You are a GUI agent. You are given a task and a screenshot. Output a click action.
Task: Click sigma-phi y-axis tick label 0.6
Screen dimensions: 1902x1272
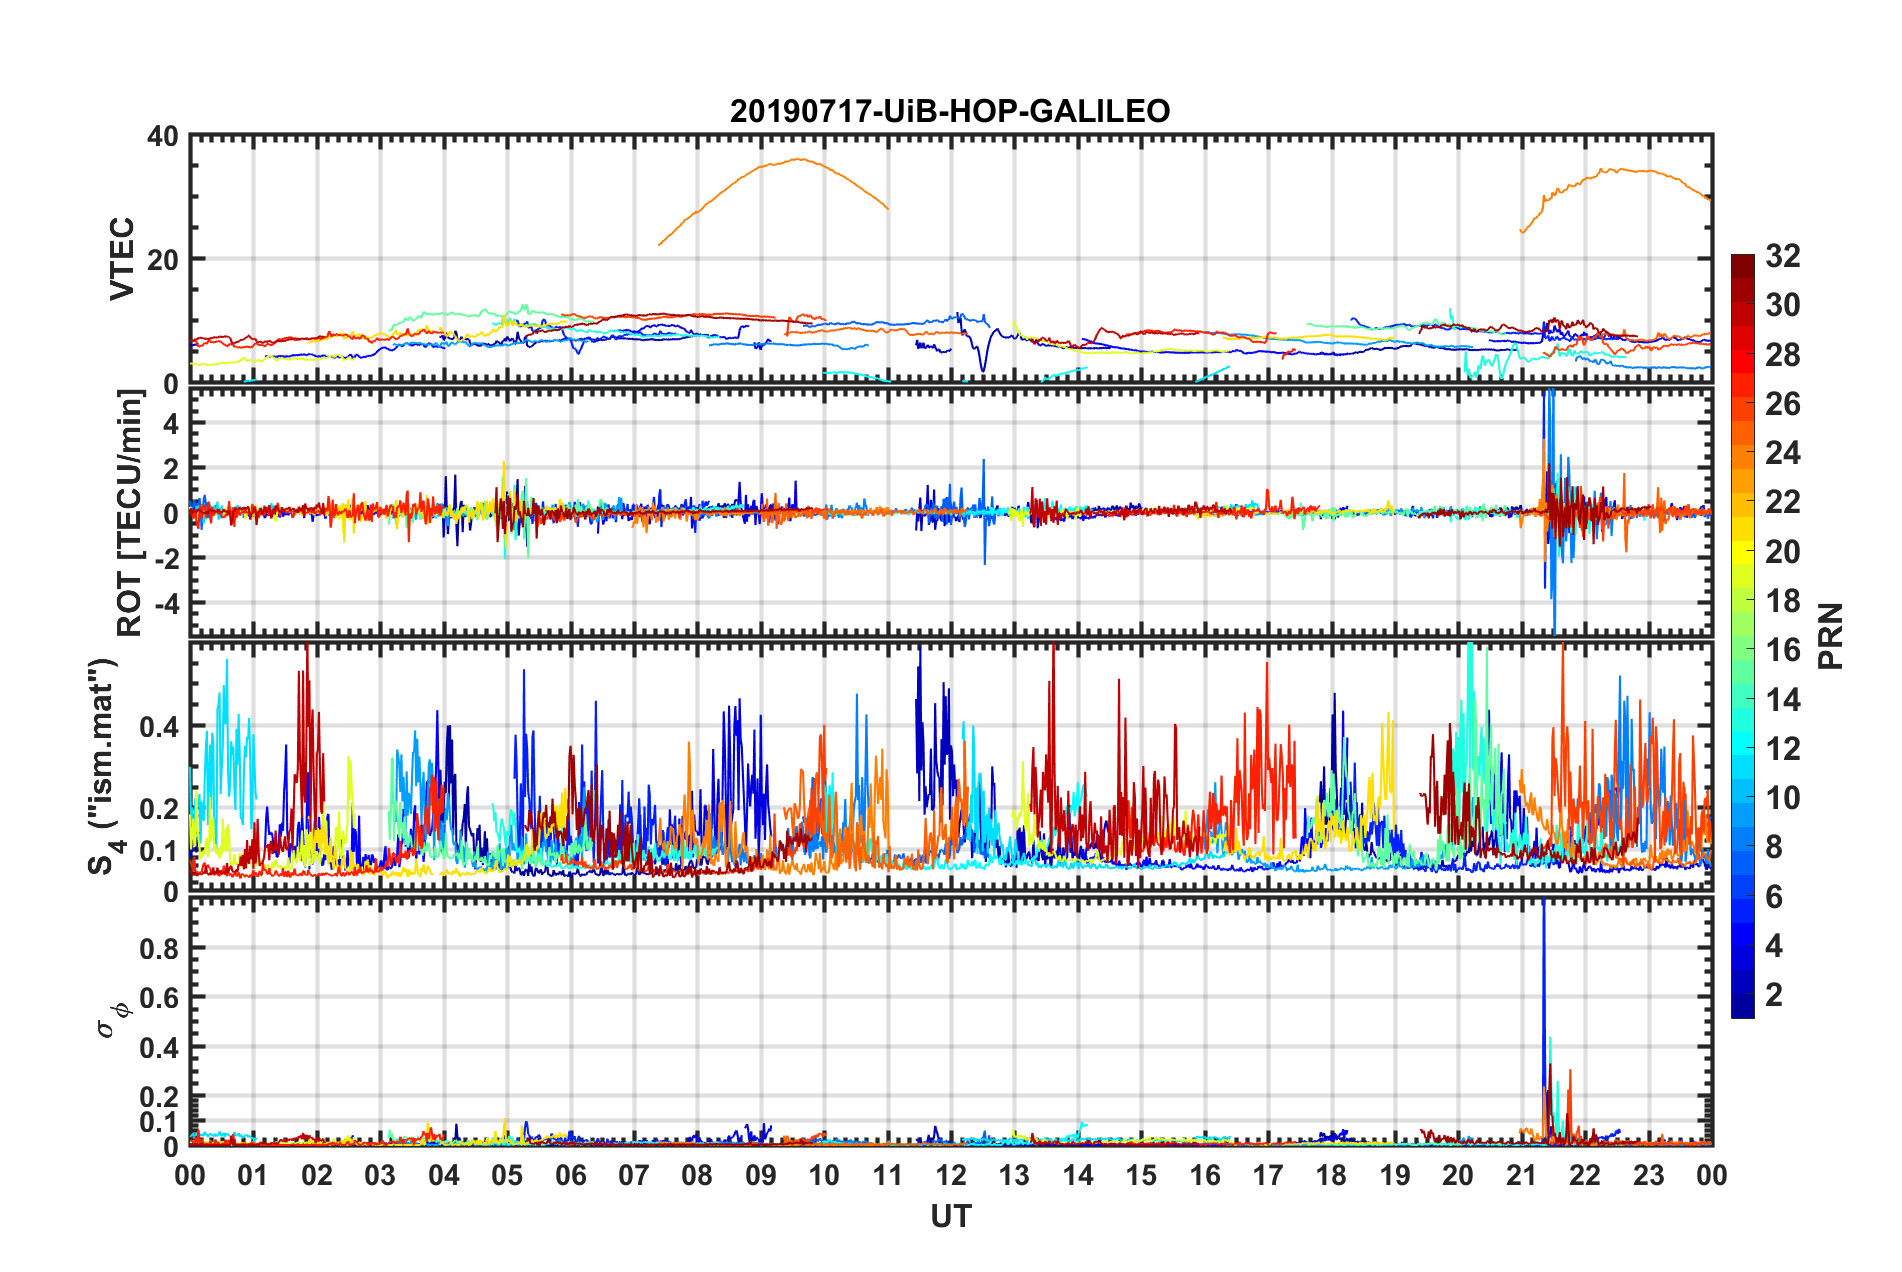(159, 998)
